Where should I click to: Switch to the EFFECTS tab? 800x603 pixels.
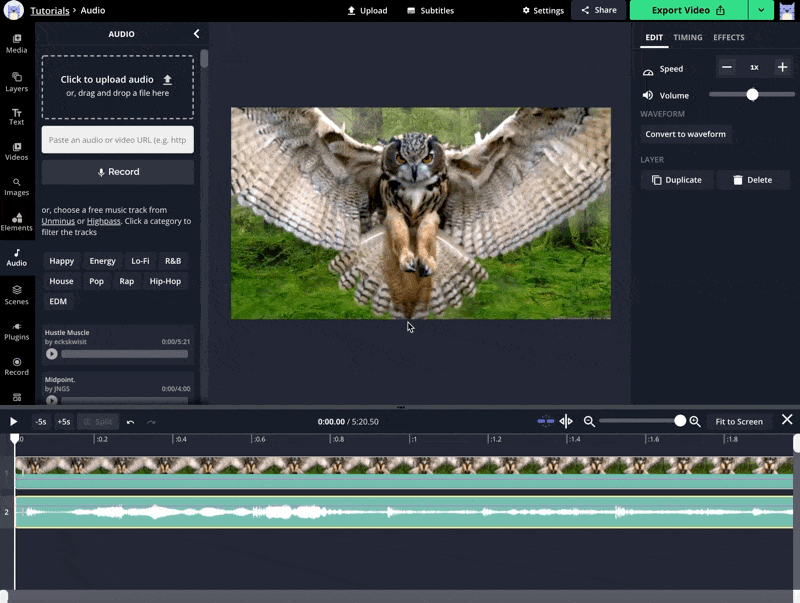click(x=728, y=37)
